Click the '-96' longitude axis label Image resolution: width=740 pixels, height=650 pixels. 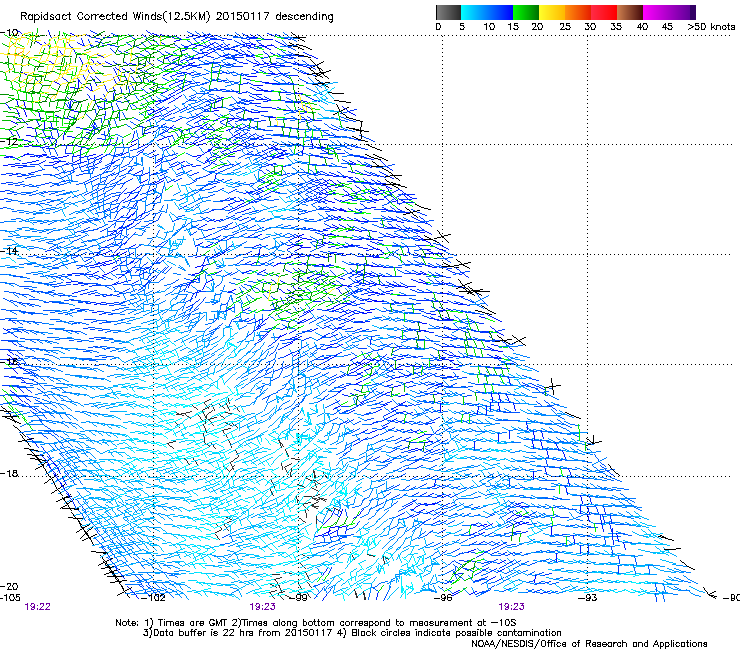443,598
